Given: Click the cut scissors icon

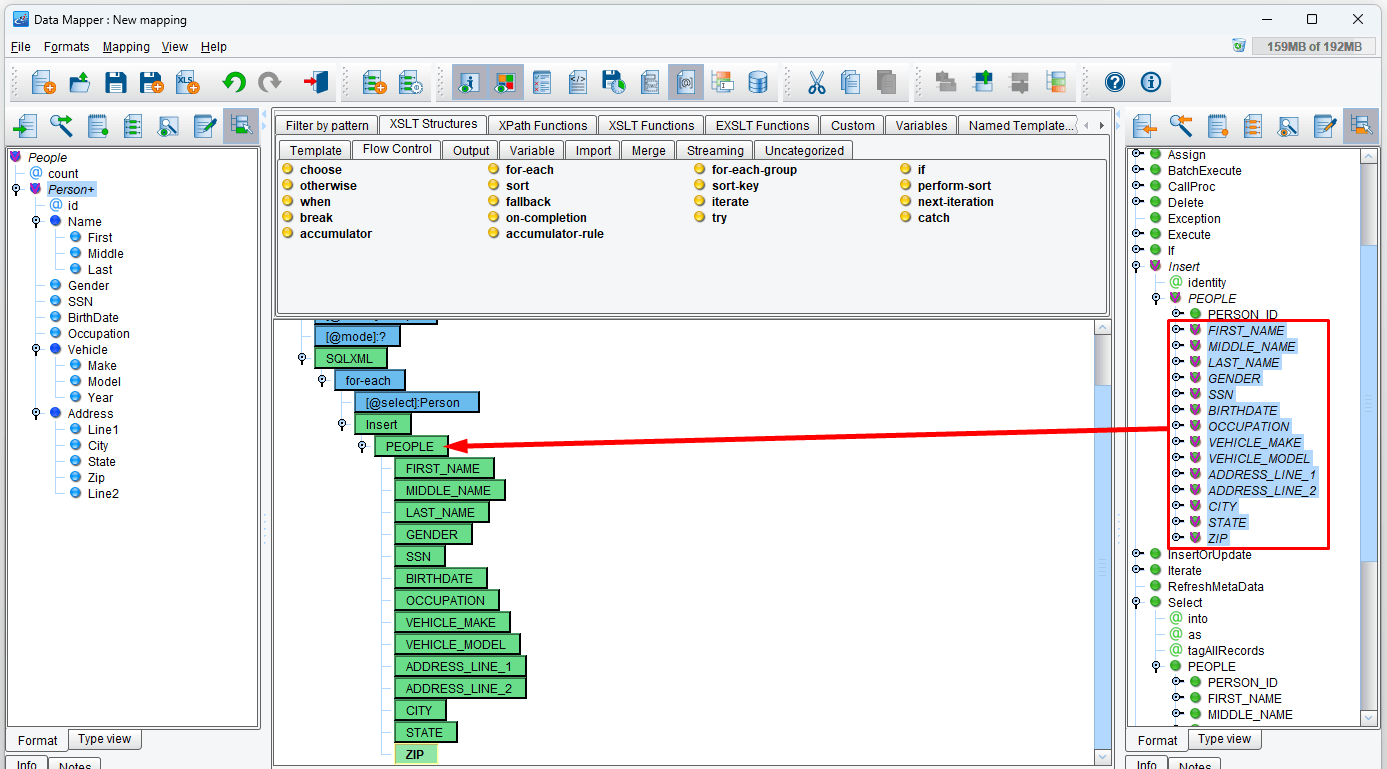Looking at the screenshot, I should (x=816, y=82).
